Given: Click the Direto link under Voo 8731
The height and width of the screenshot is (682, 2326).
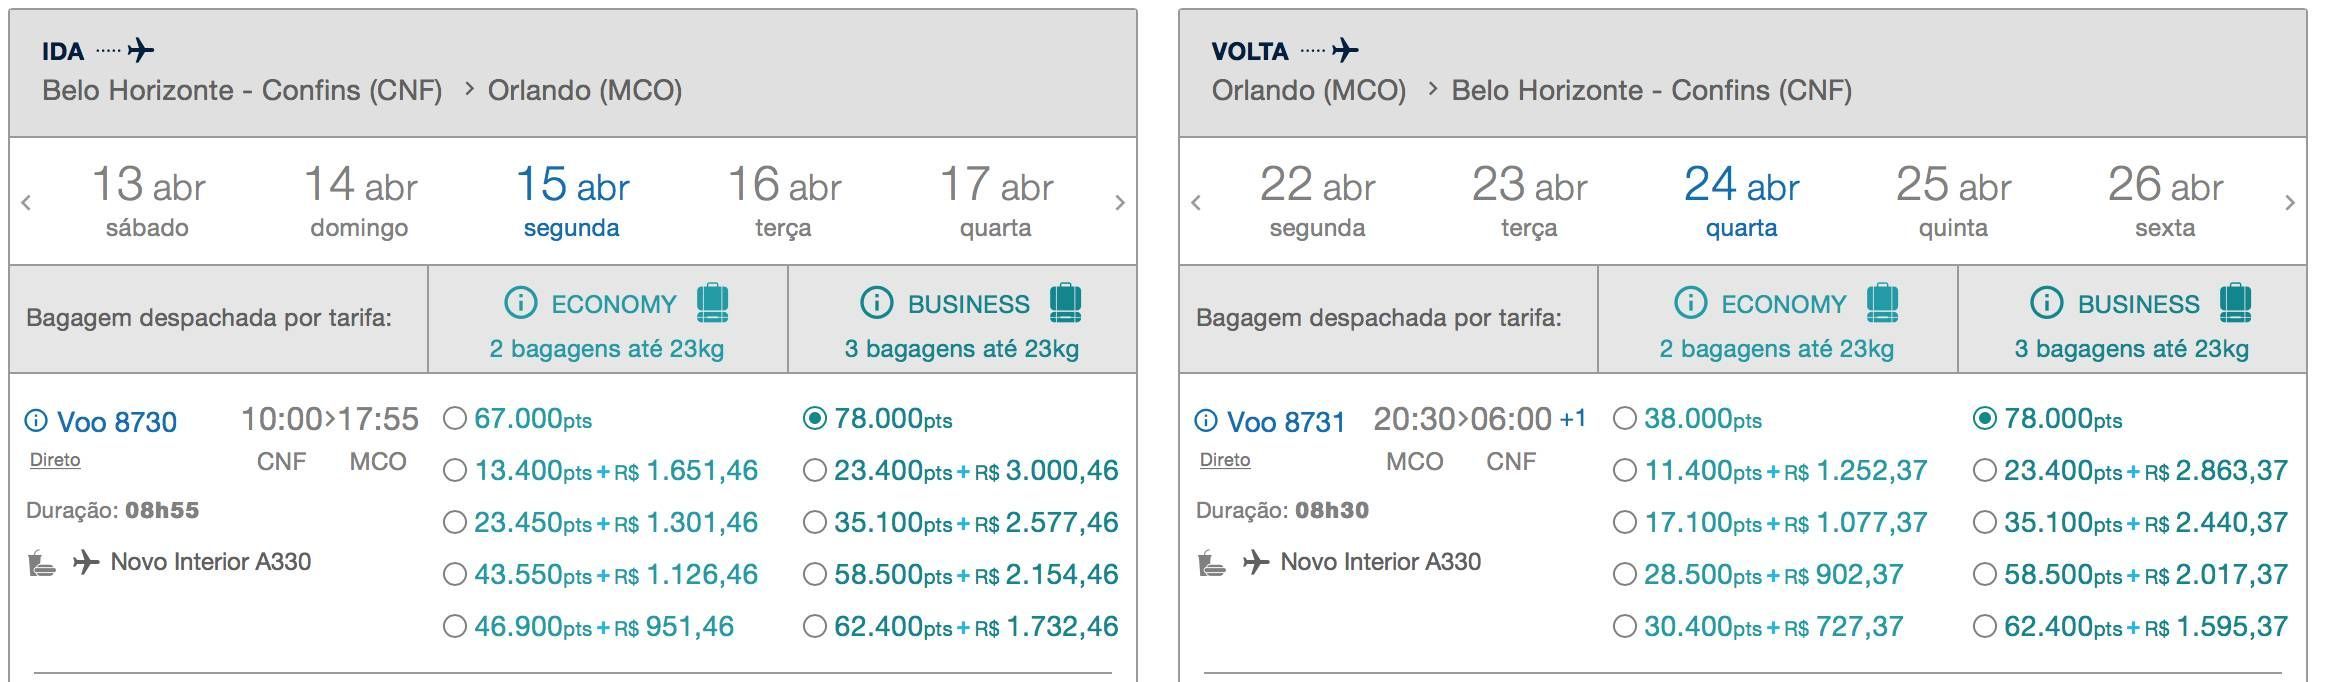Looking at the screenshot, I should pyautogui.click(x=1225, y=460).
